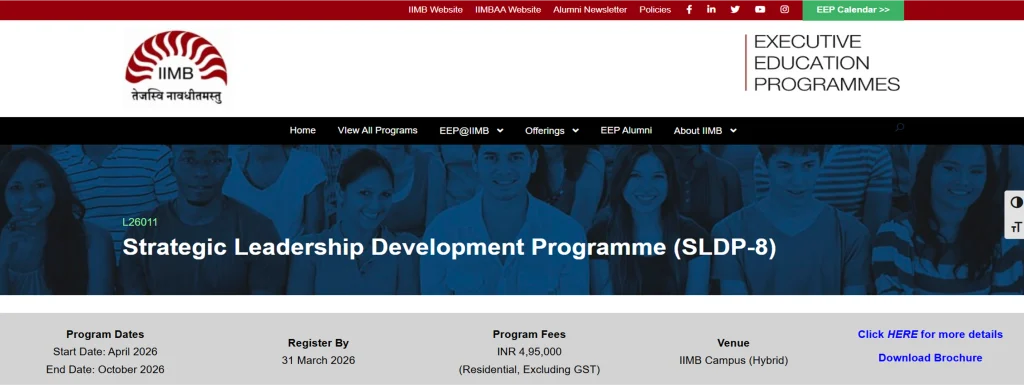The width and height of the screenshot is (1024, 385).
Task: Open the Instagram social icon
Action: [784, 10]
